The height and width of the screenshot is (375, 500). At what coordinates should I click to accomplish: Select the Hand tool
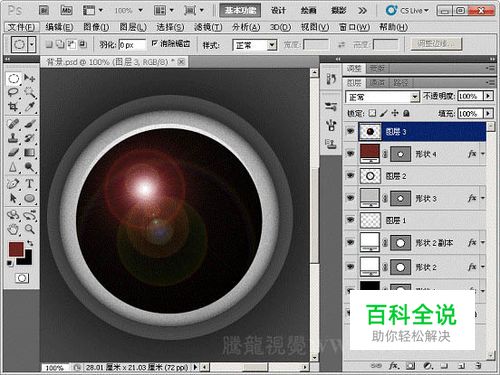pos(13,229)
